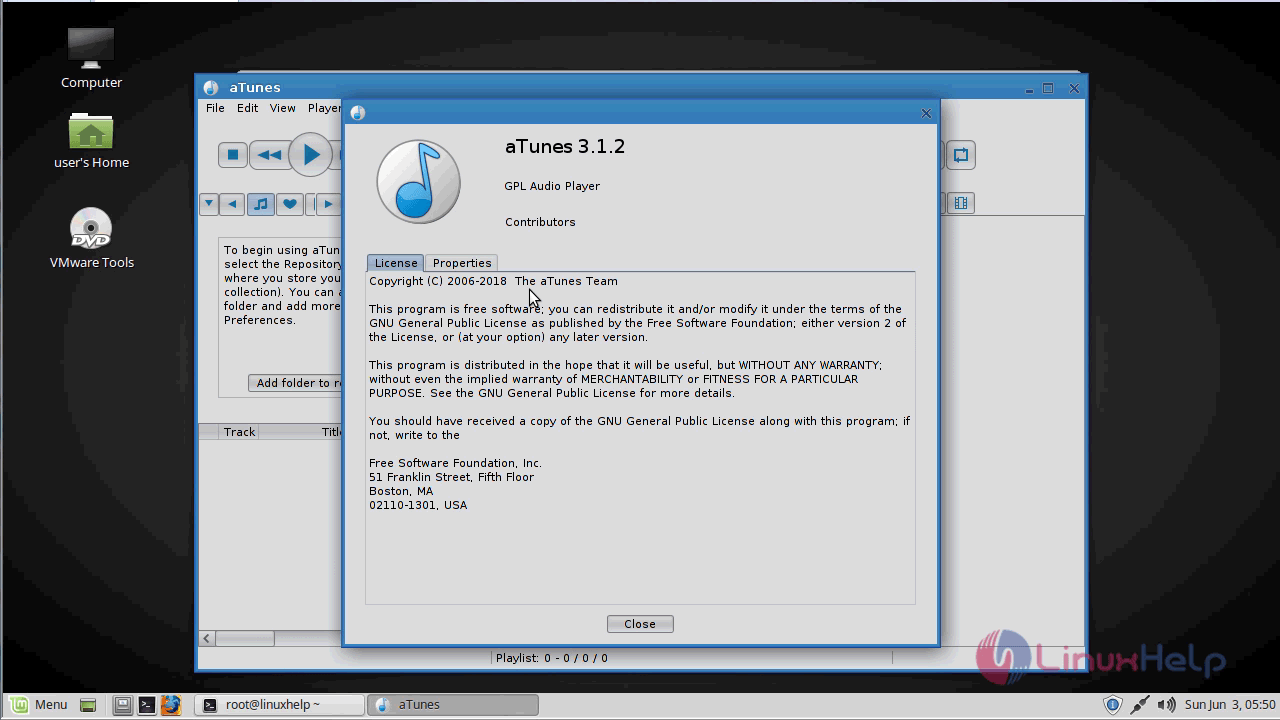Click the aTunes main window title icon
The height and width of the screenshot is (720, 1280).
(211, 88)
